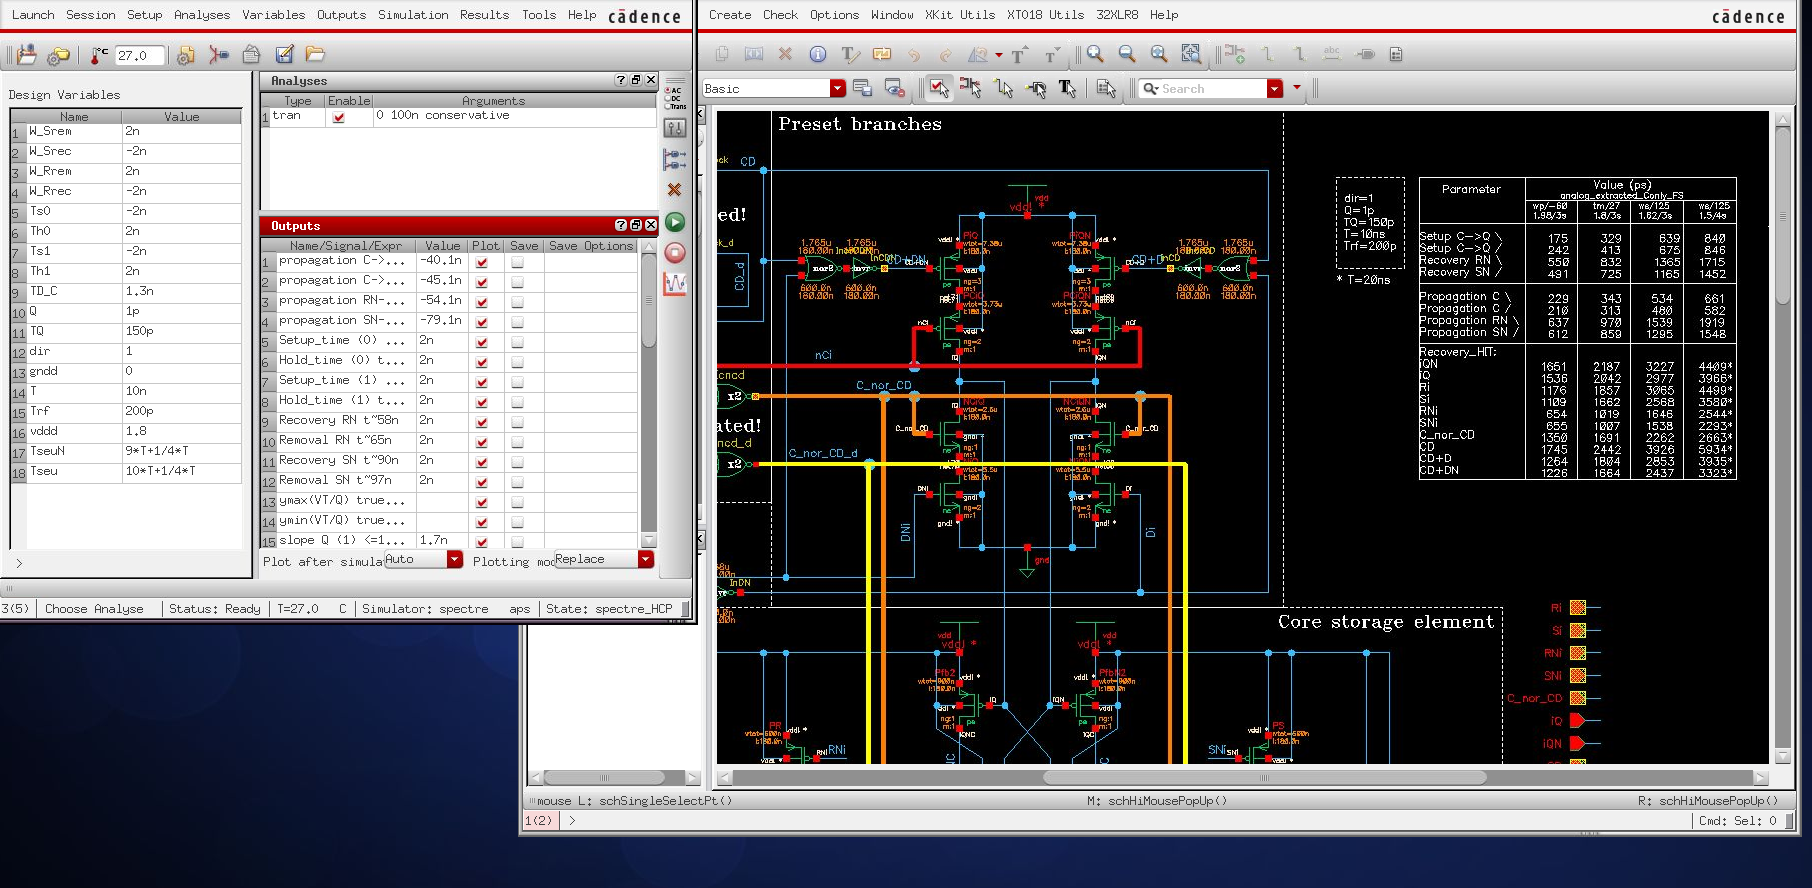
Task: Click the schematic vertical scrollbar thumb
Action: [1782, 216]
